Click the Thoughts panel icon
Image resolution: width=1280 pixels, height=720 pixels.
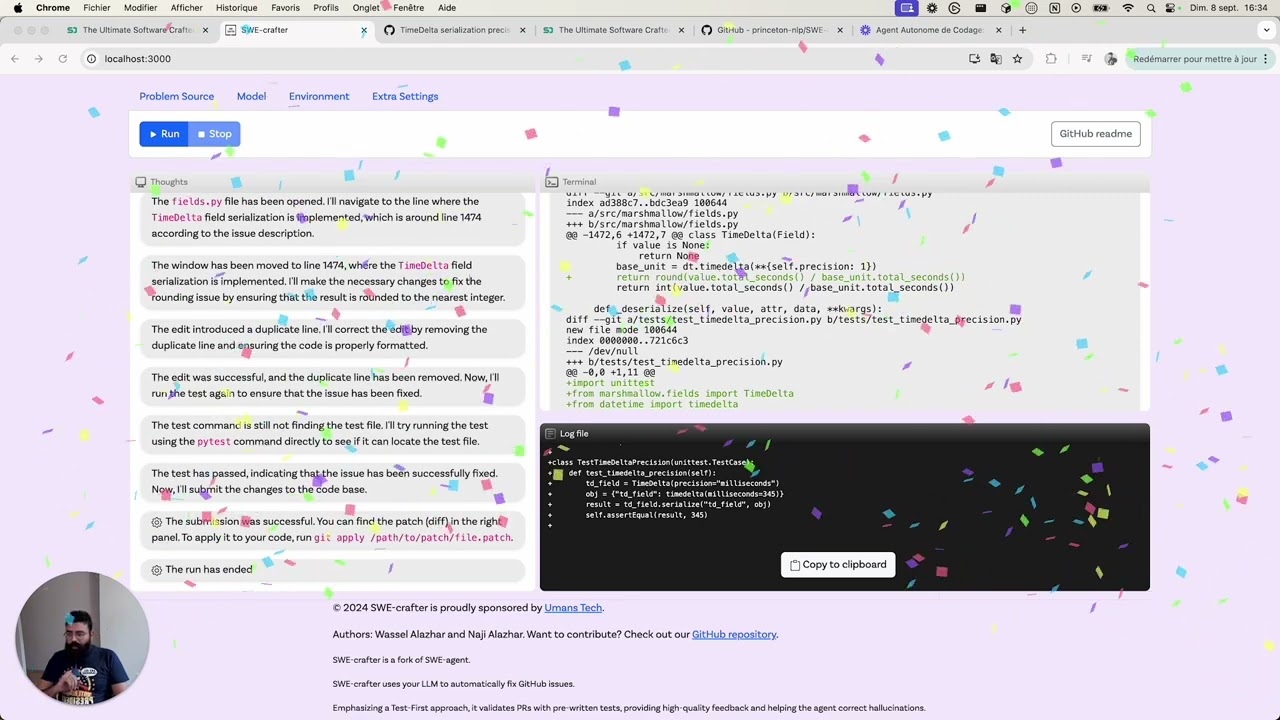(141, 182)
